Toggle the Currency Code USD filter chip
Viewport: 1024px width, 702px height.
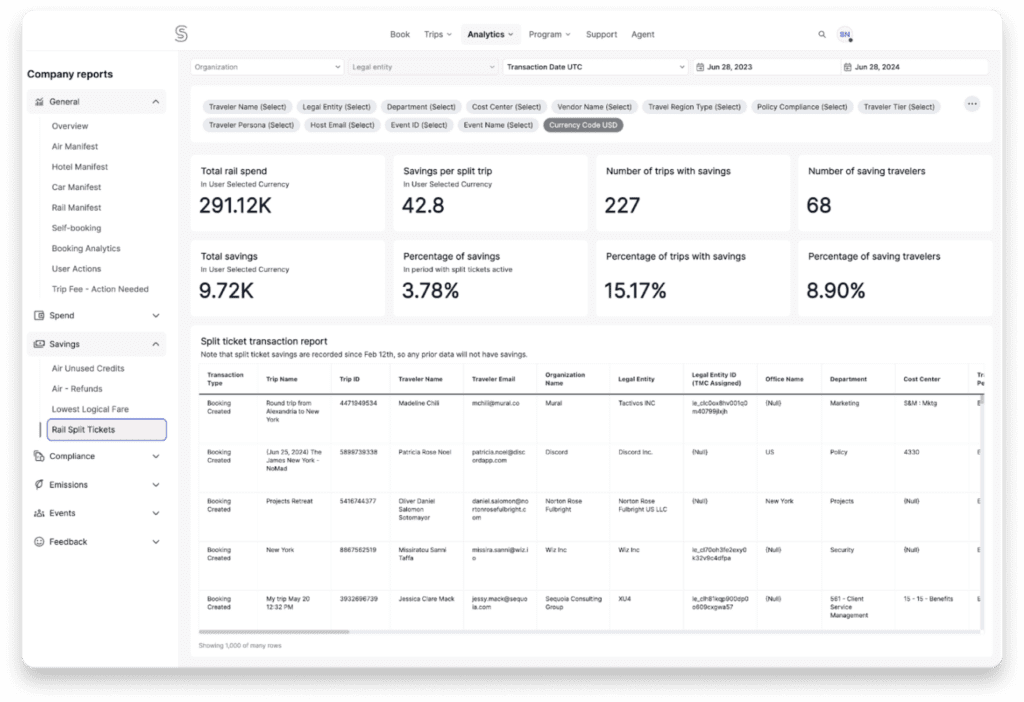[583, 125]
